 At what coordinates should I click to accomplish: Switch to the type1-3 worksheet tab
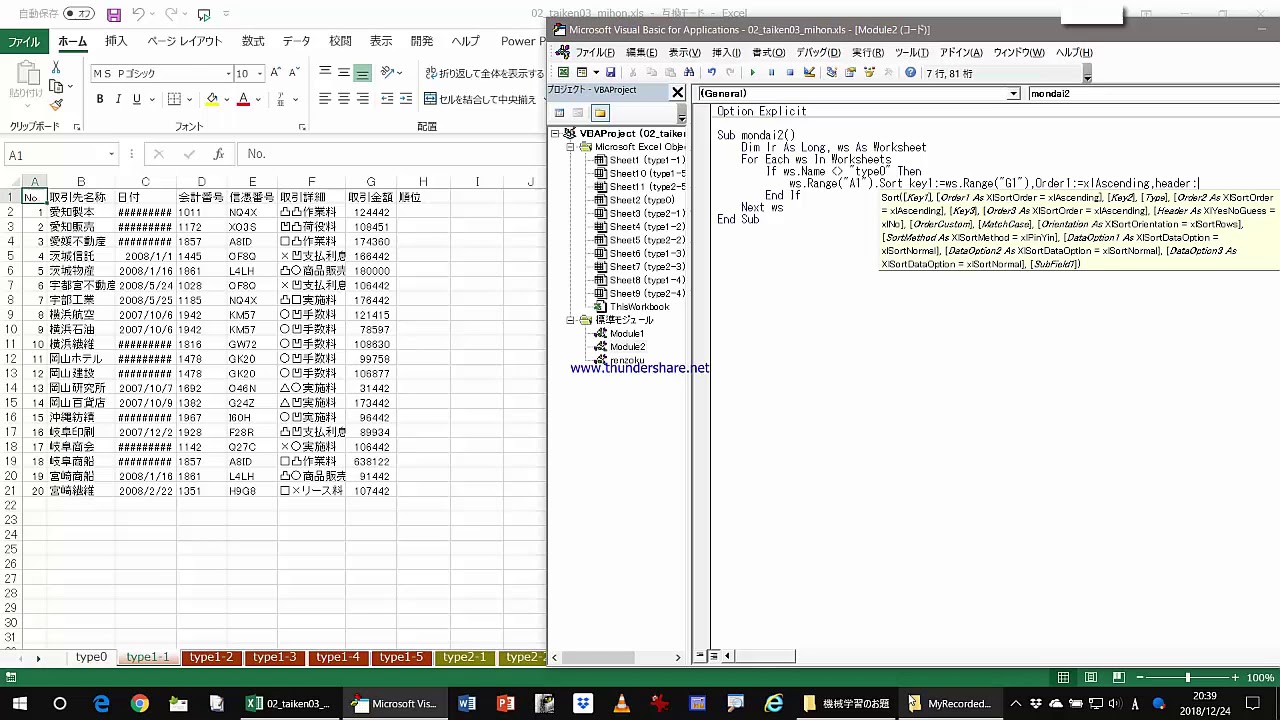[274, 657]
